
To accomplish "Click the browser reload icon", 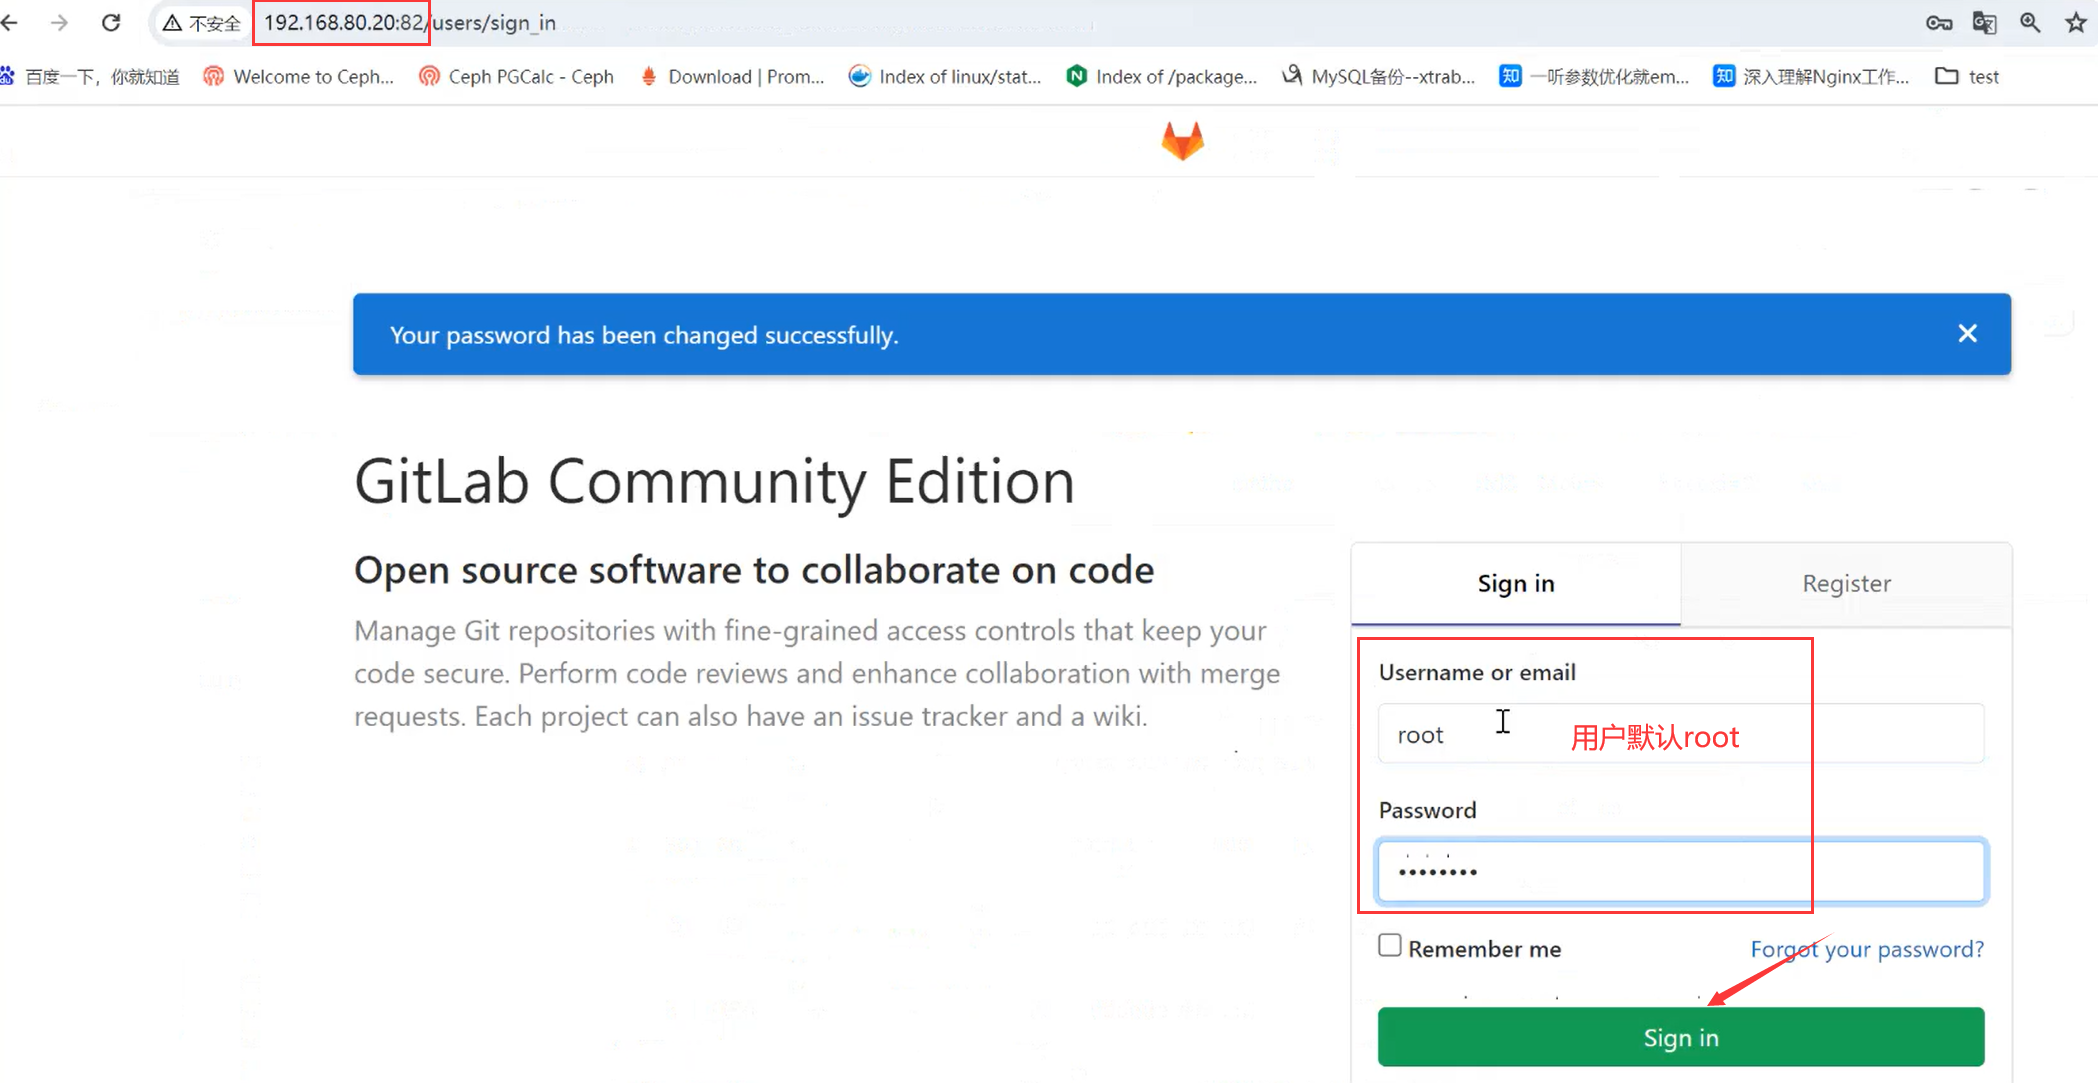I will (x=111, y=22).
